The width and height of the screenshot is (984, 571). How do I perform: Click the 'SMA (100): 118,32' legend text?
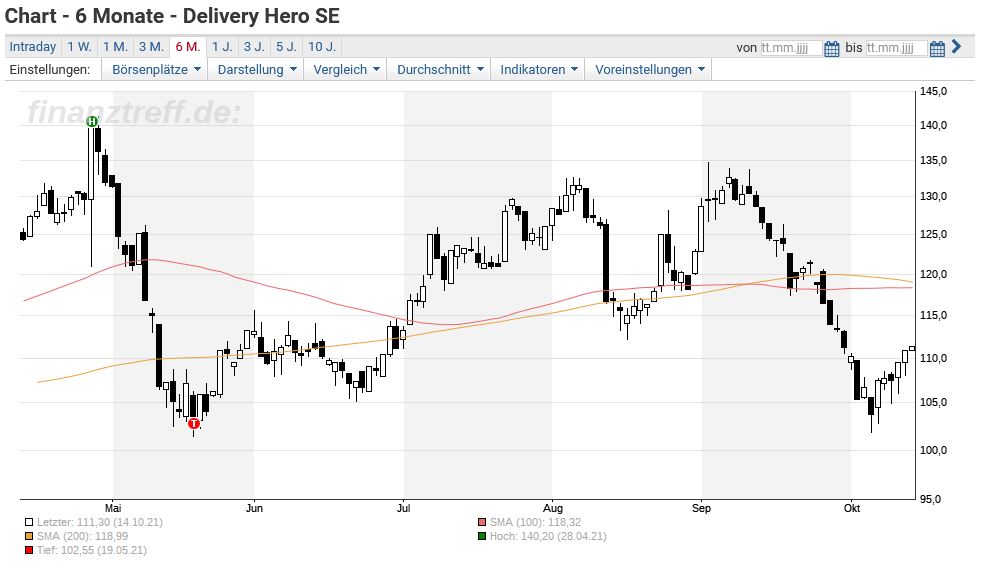pyautogui.click(x=535, y=522)
